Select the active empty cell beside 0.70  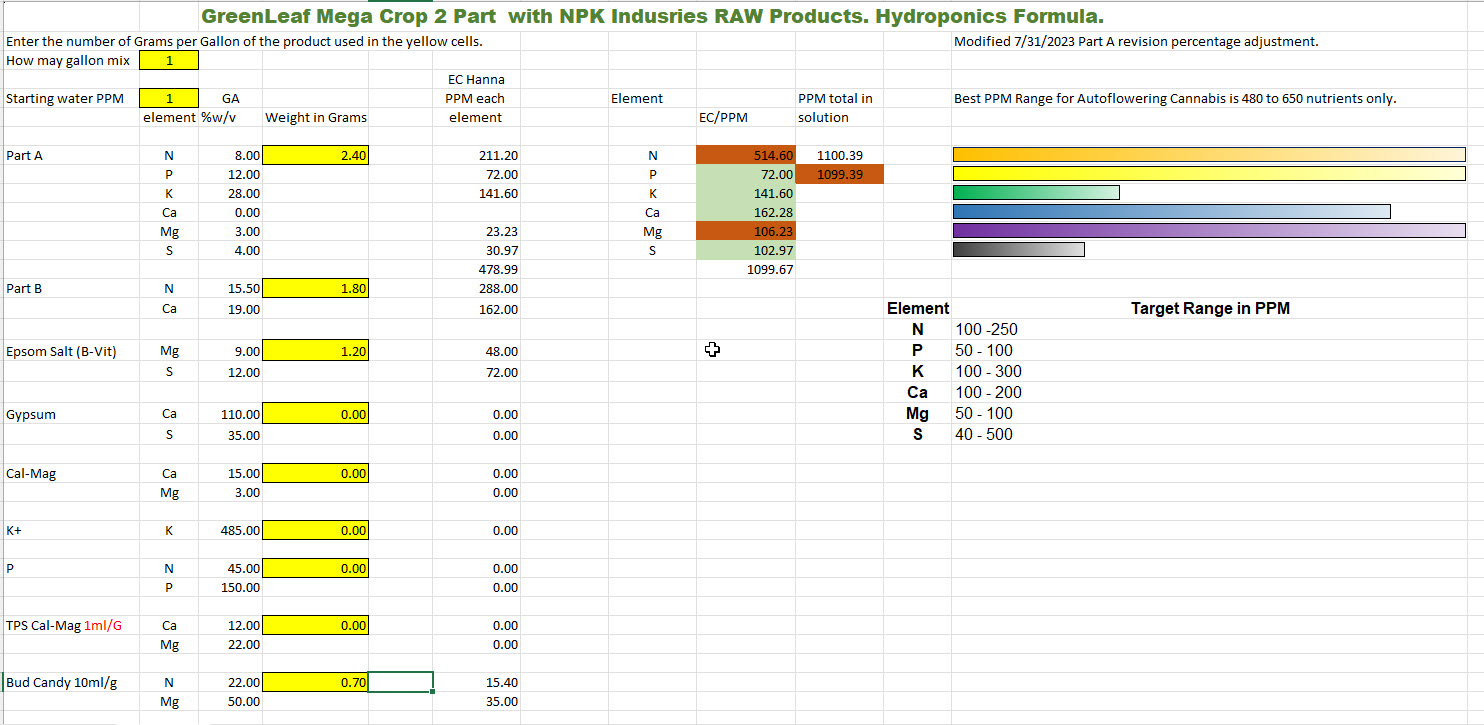pos(401,682)
